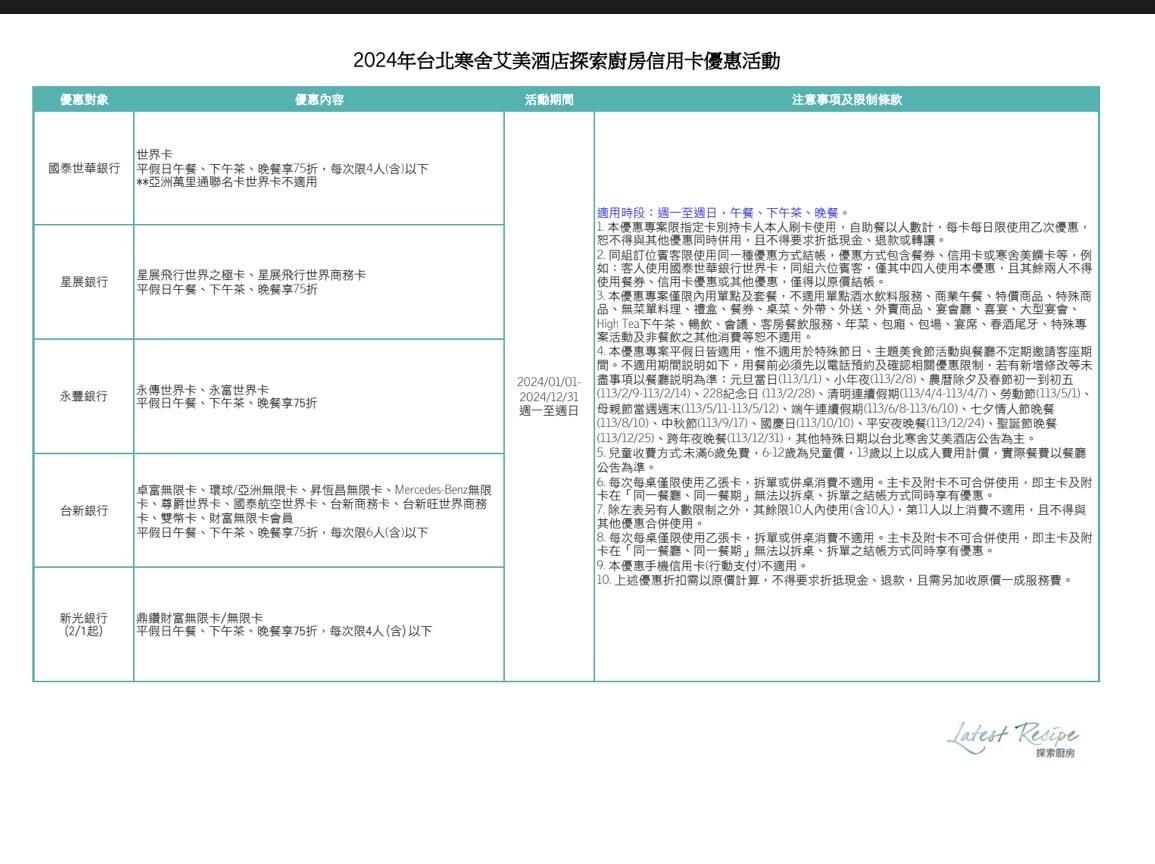Select the blue line 適用時段：週一至週日
Screen dimensions: 1155x864
[723, 213]
